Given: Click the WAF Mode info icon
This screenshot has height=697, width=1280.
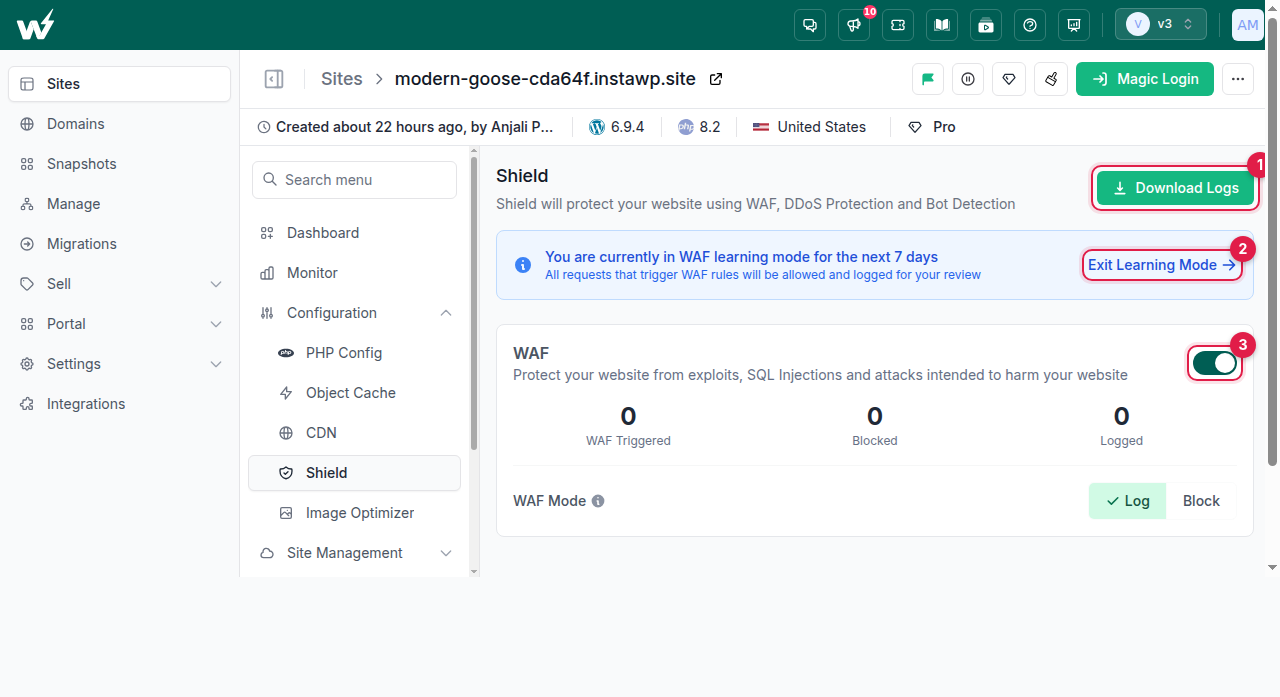Looking at the screenshot, I should pos(598,501).
